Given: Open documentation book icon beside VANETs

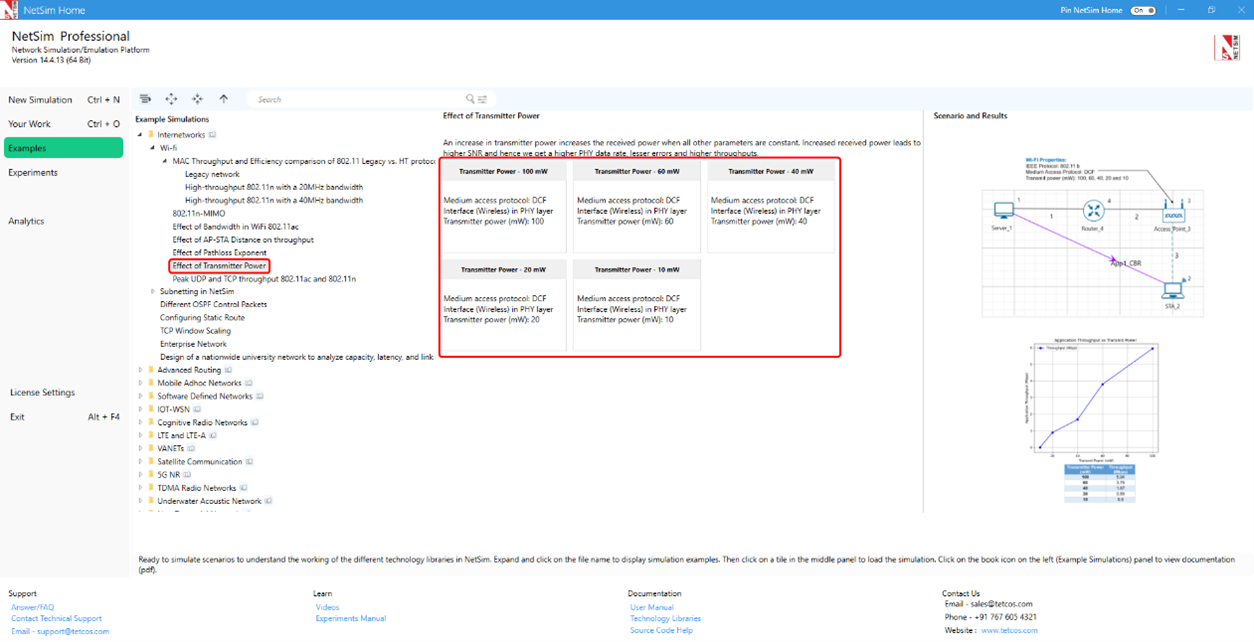Looking at the screenshot, I should [x=192, y=449].
